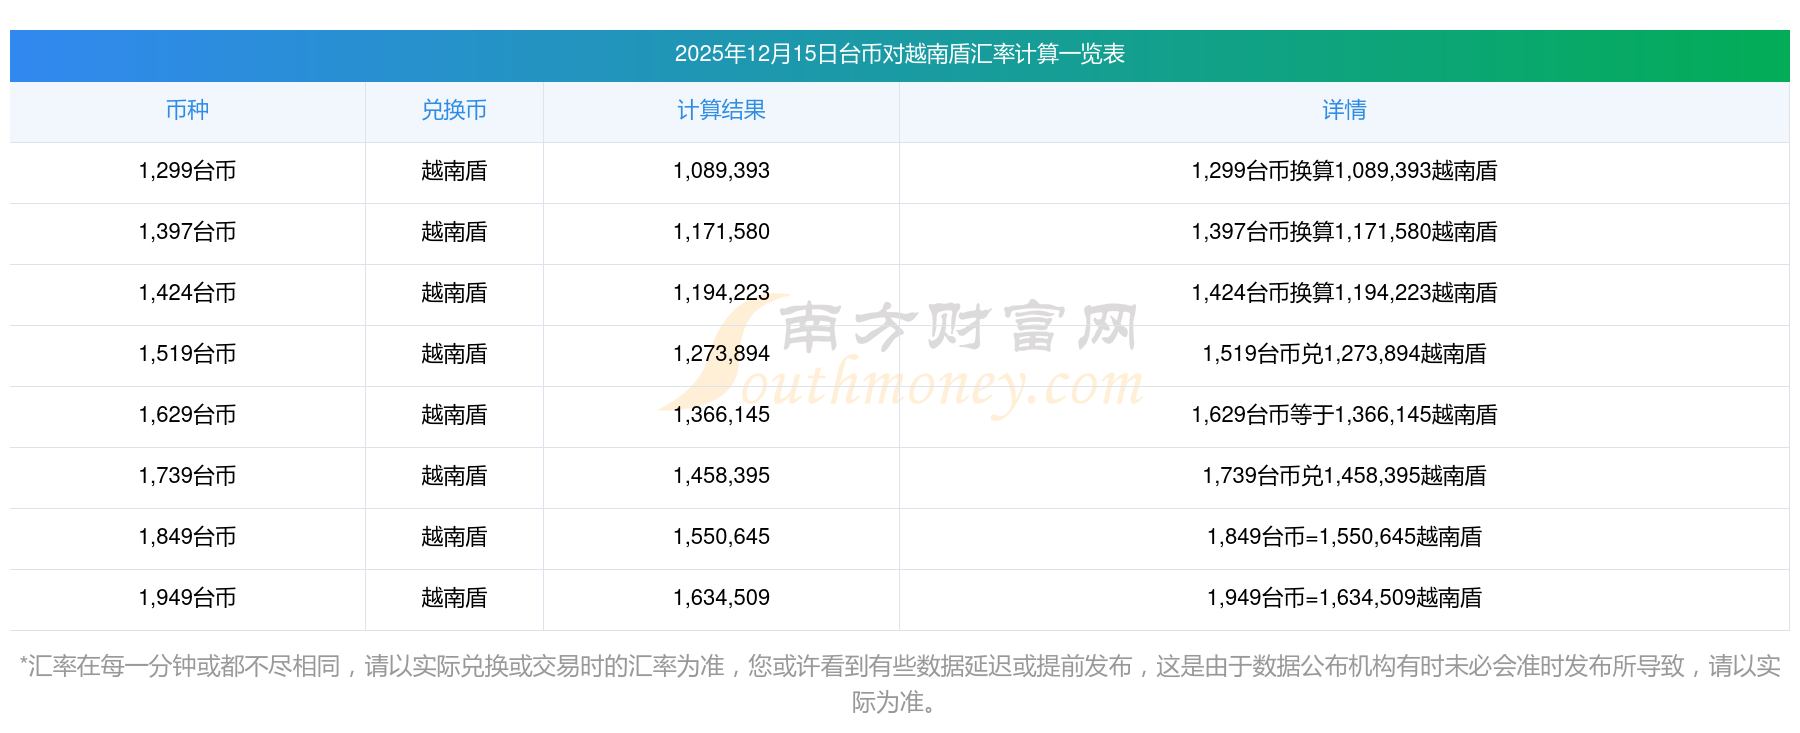Click the "币种" column header
The height and width of the screenshot is (733, 1800).
[187, 110]
